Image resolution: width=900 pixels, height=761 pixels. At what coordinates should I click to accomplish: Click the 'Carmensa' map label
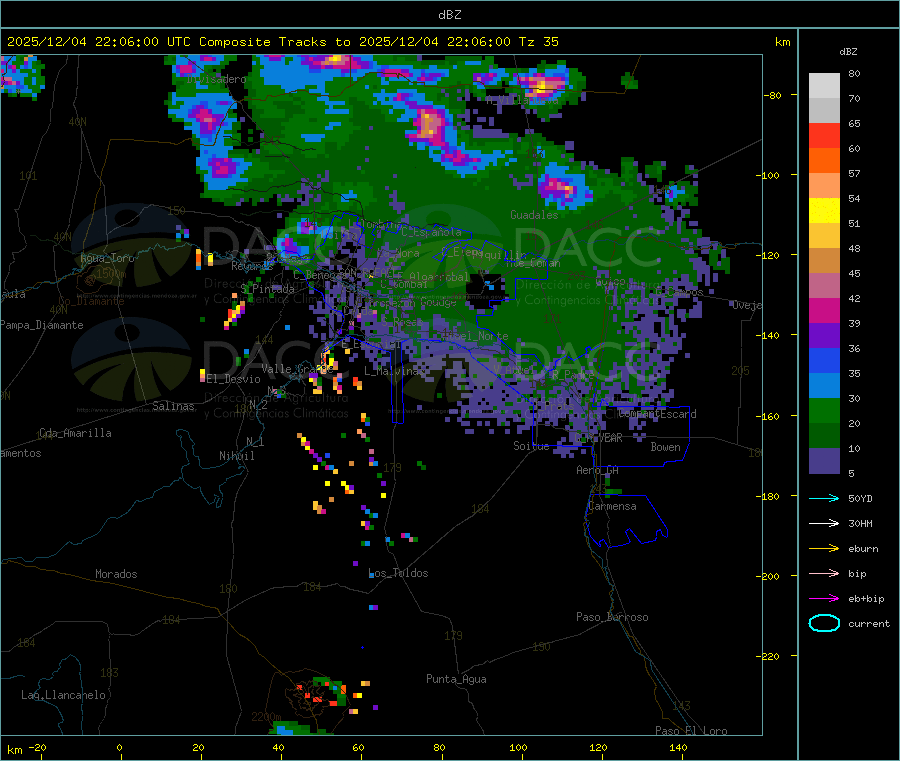pyautogui.click(x=612, y=506)
